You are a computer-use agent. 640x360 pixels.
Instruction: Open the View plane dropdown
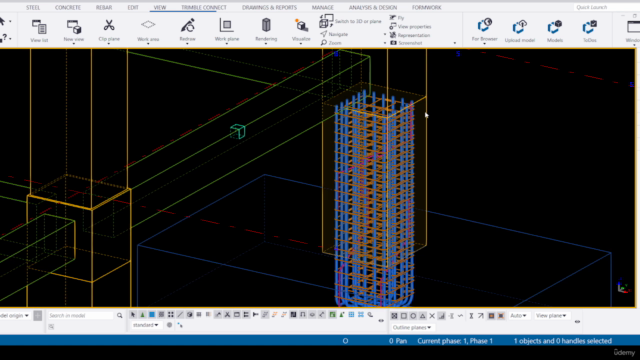(x=551, y=316)
